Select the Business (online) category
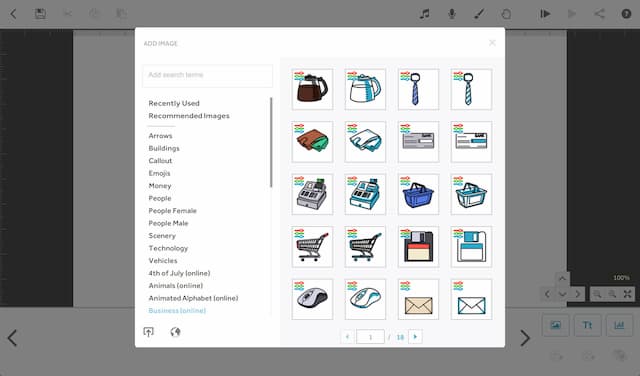Viewport: 640px width, 376px height. click(177, 311)
